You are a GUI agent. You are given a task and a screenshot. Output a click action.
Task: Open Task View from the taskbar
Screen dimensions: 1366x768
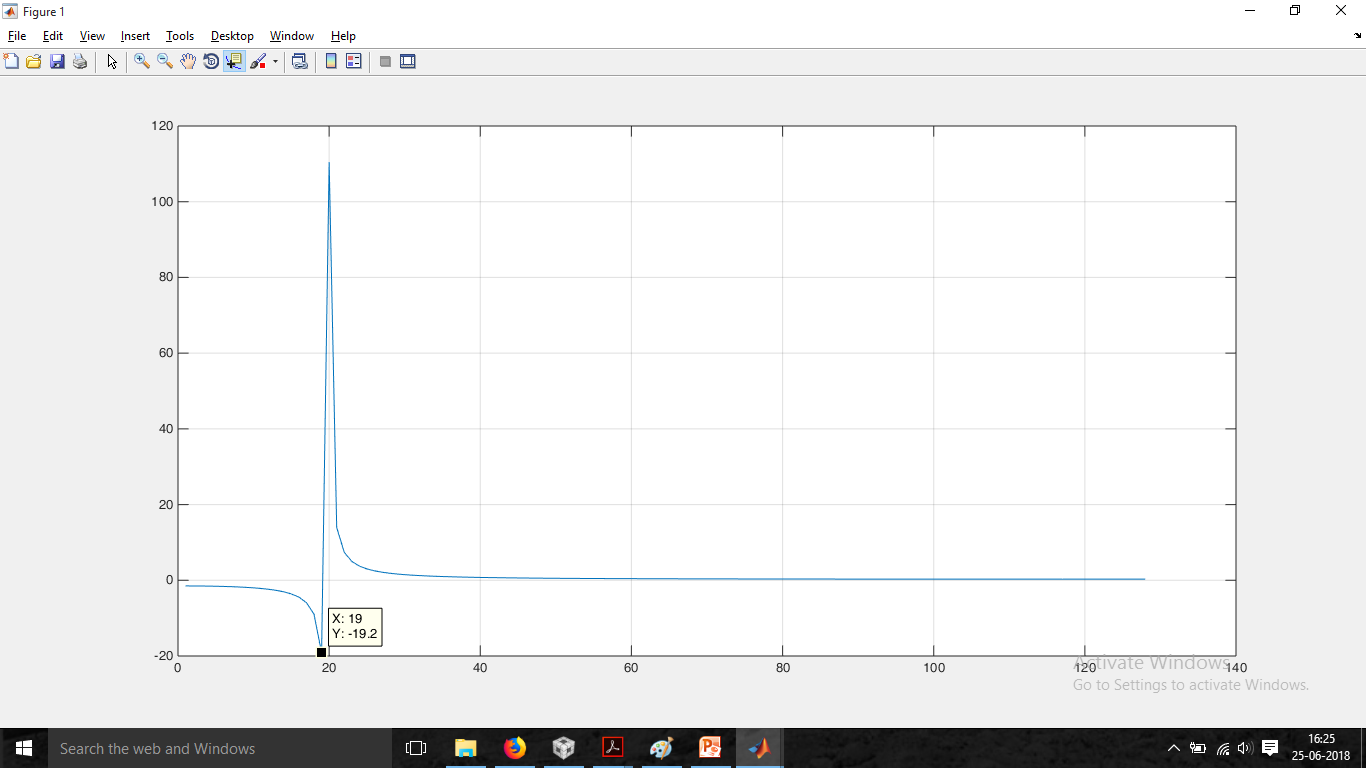click(x=416, y=748)
